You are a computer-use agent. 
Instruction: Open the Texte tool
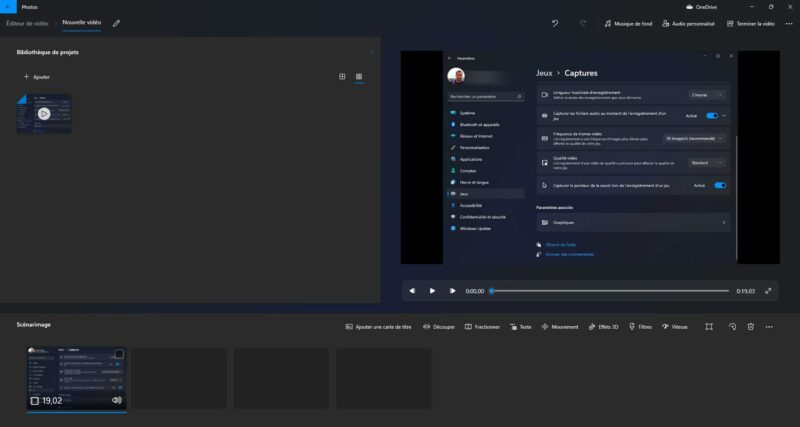520,327
